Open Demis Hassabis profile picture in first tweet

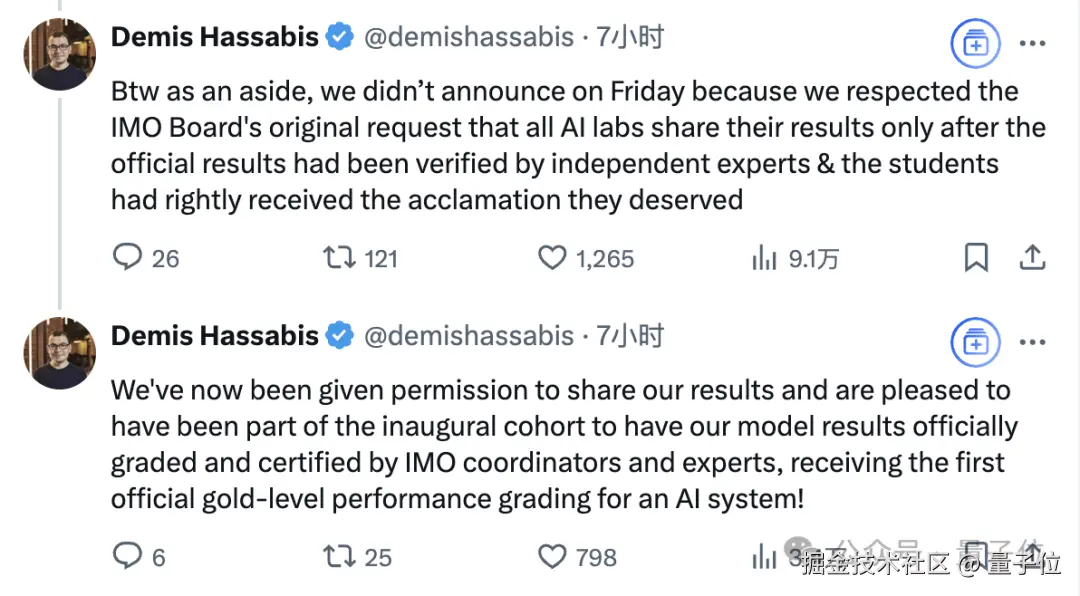click(60, 54)
